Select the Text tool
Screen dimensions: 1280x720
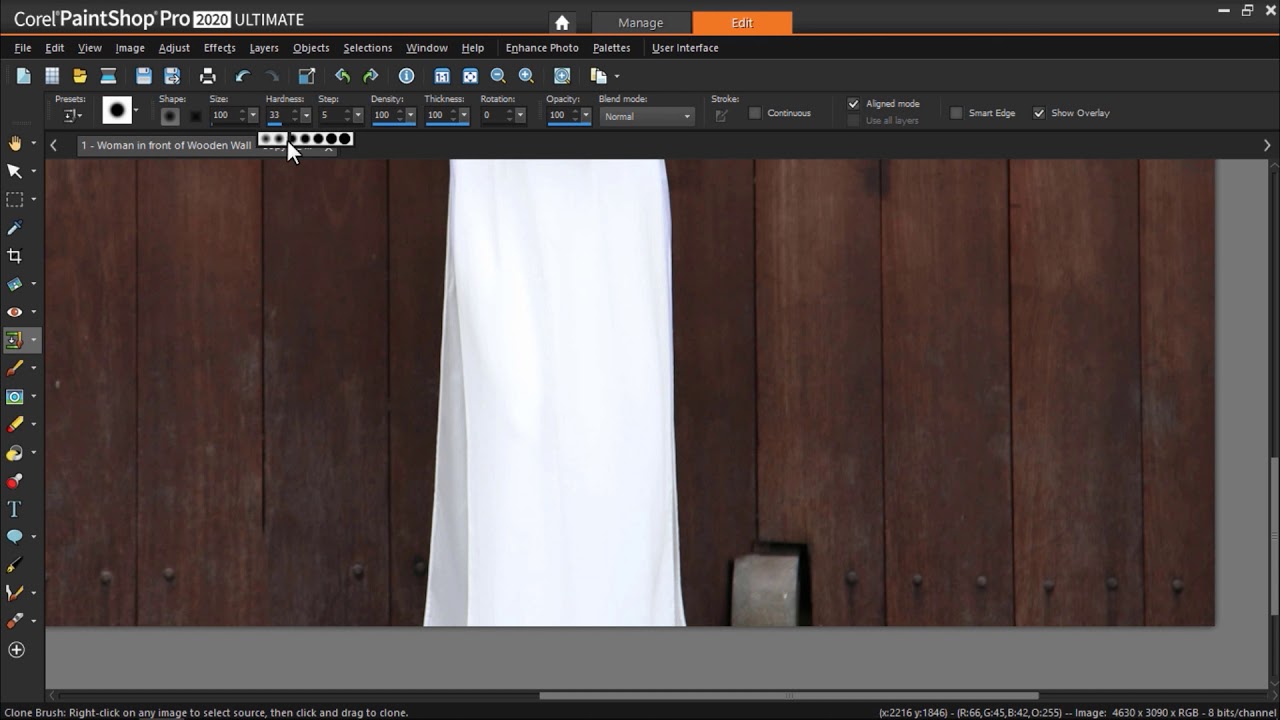pos(14,509)
